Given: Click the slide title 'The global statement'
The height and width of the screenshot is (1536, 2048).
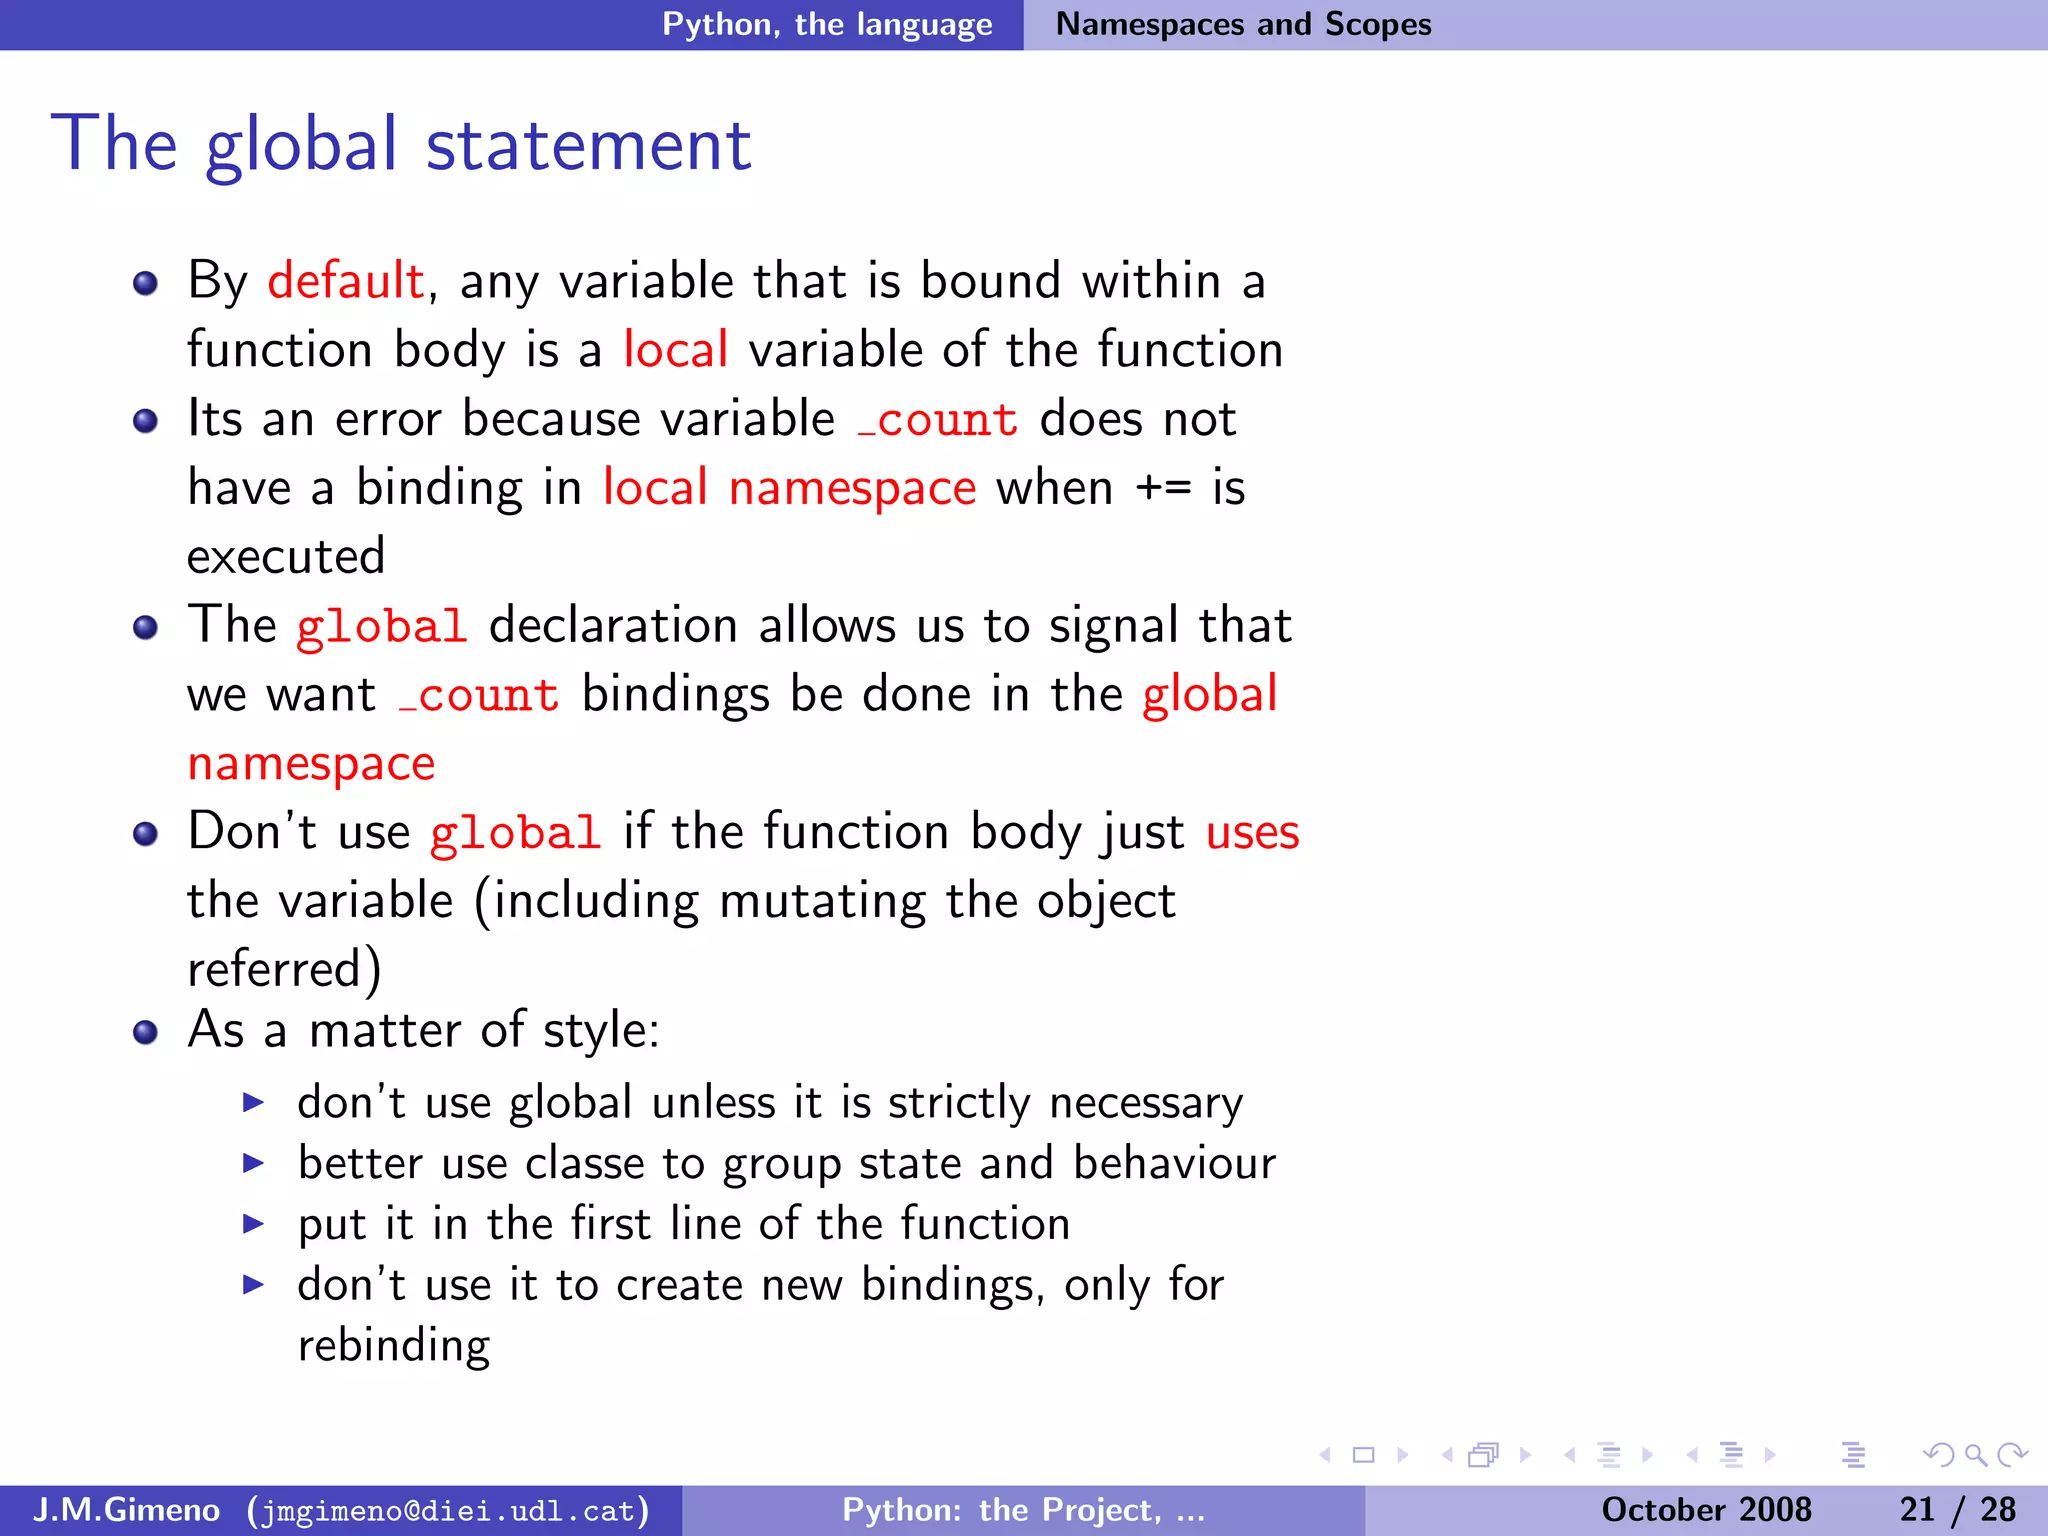Looking at the screenshot, I should [400, 145].
